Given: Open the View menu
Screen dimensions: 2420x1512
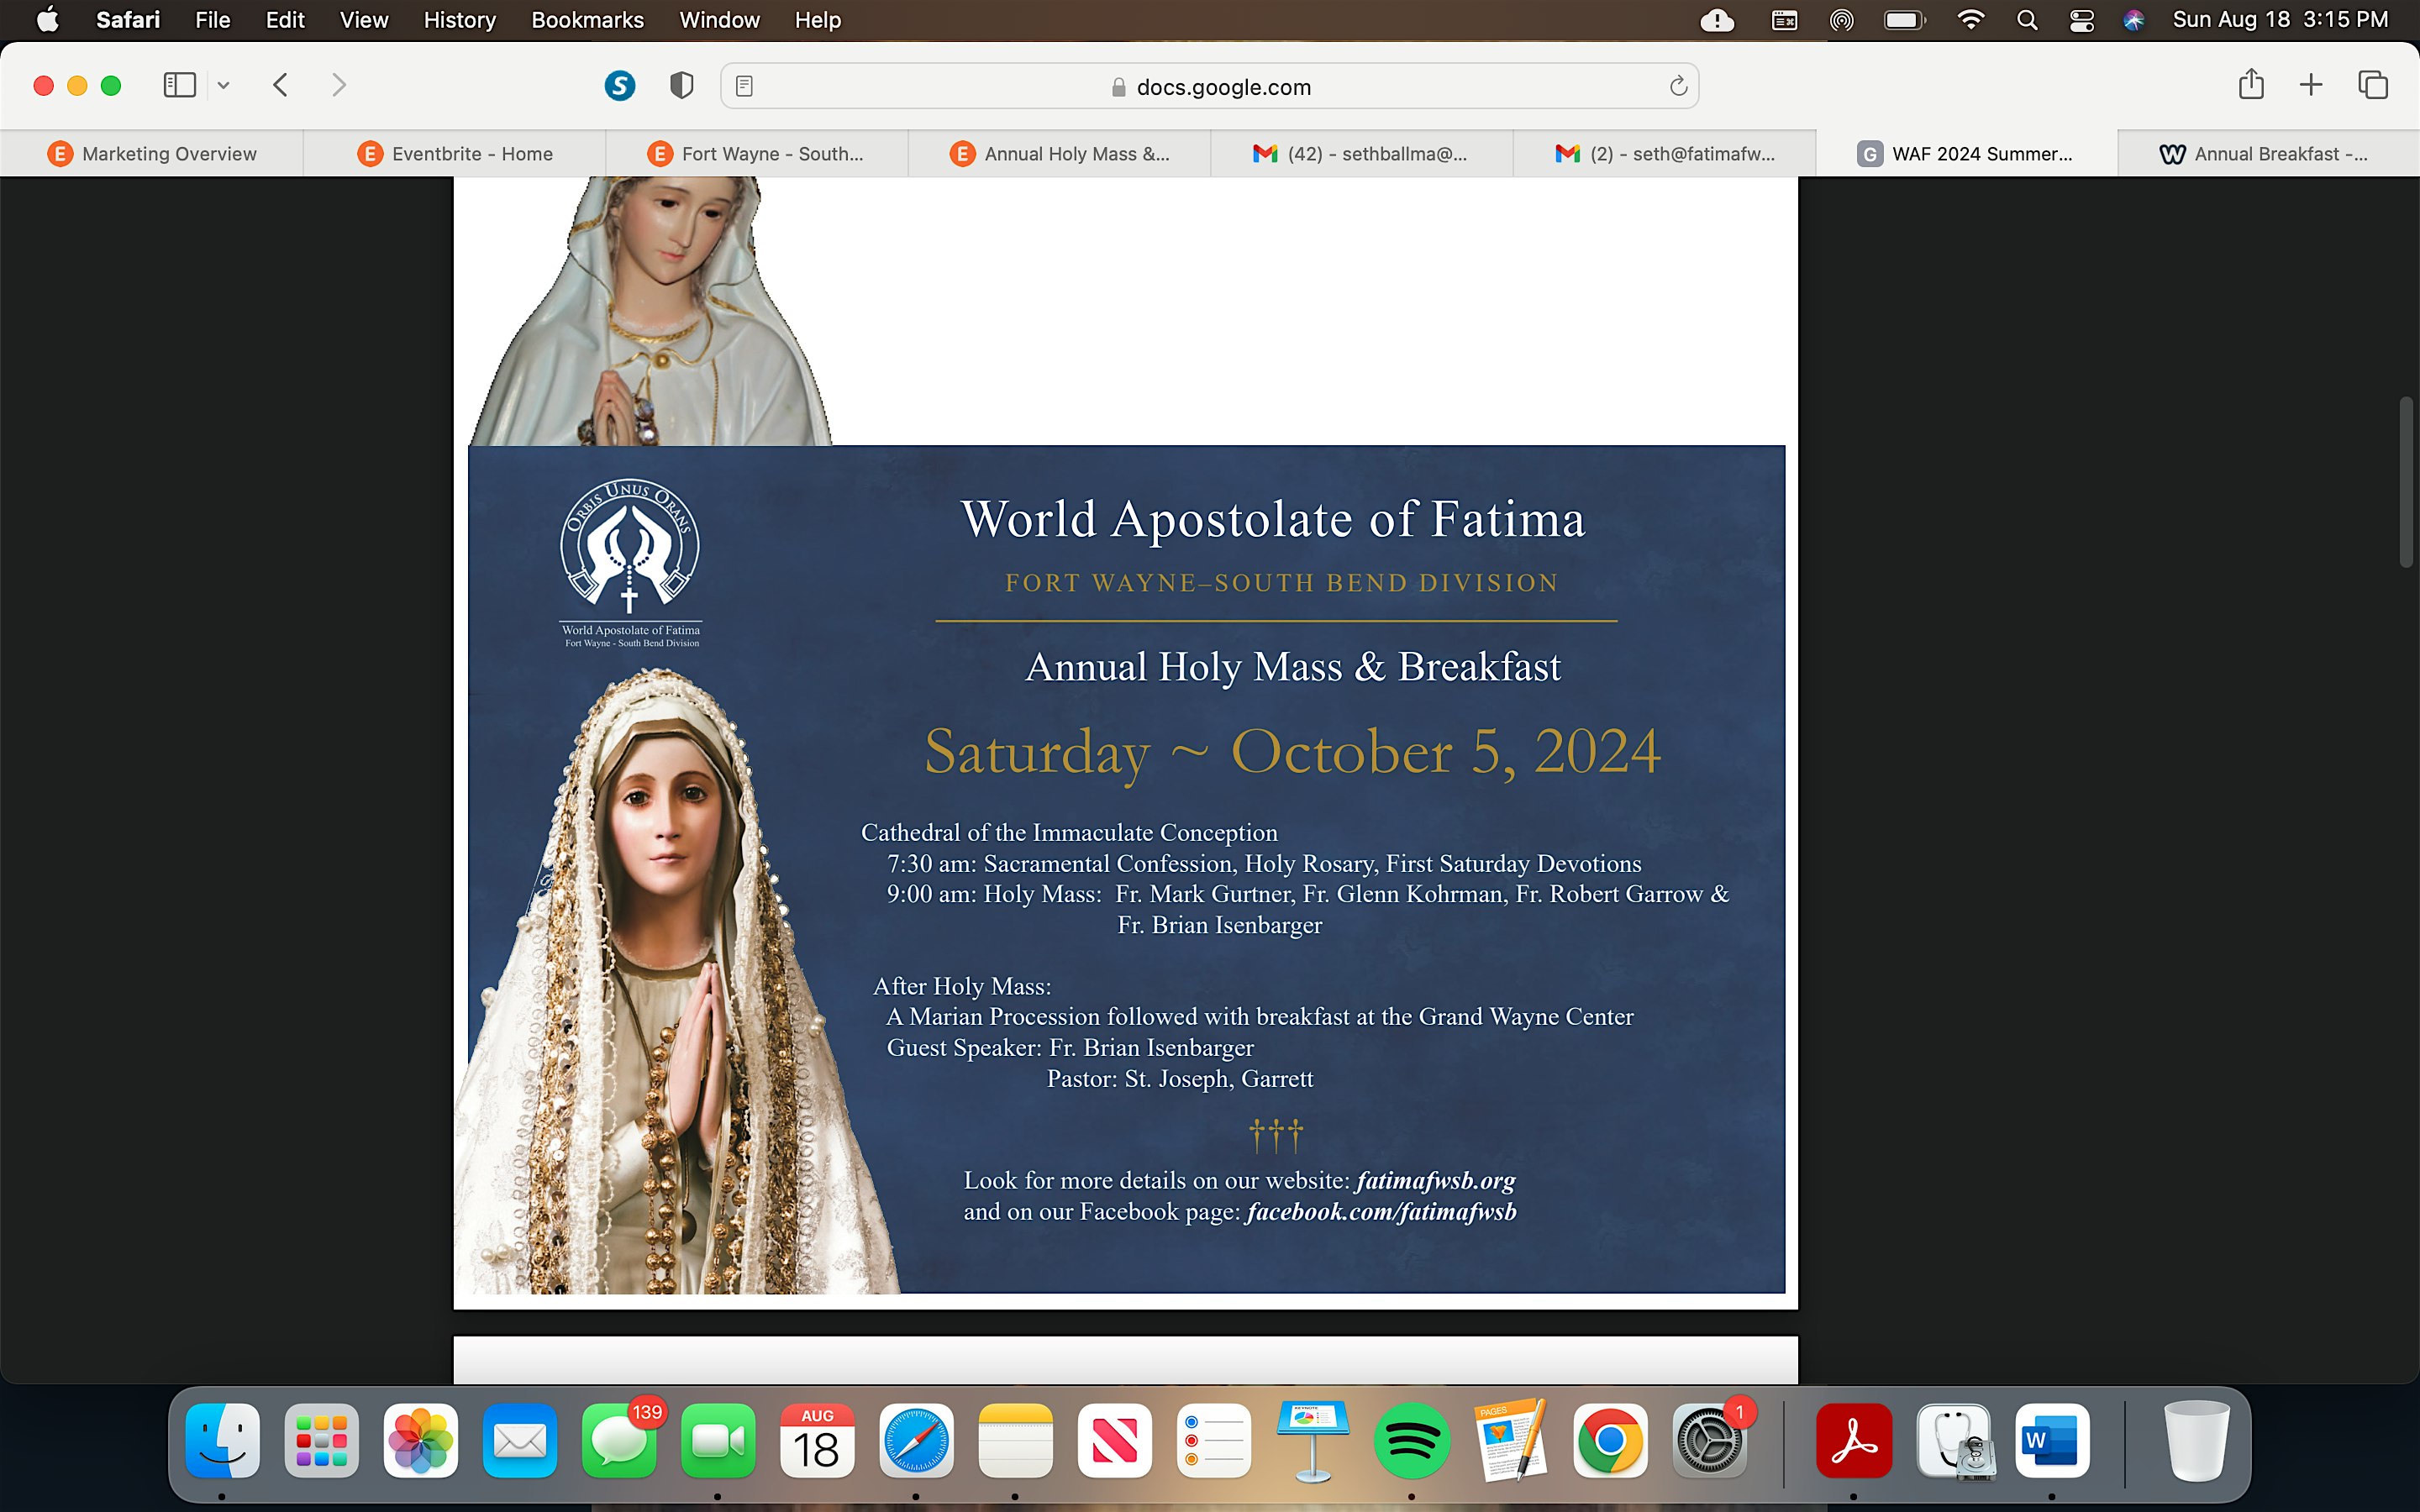Looking at the screenshot, I should (364, 20).
